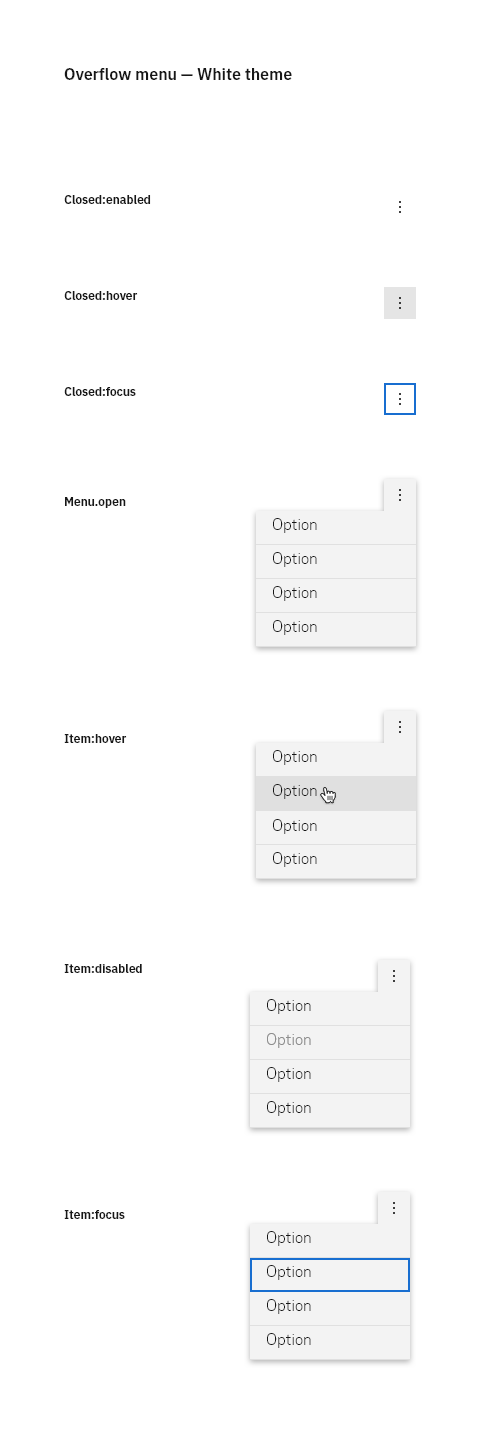Select first Option in the Item:hover menu
The height and width of the screenshot is (1451, 495).
[336, 759]
